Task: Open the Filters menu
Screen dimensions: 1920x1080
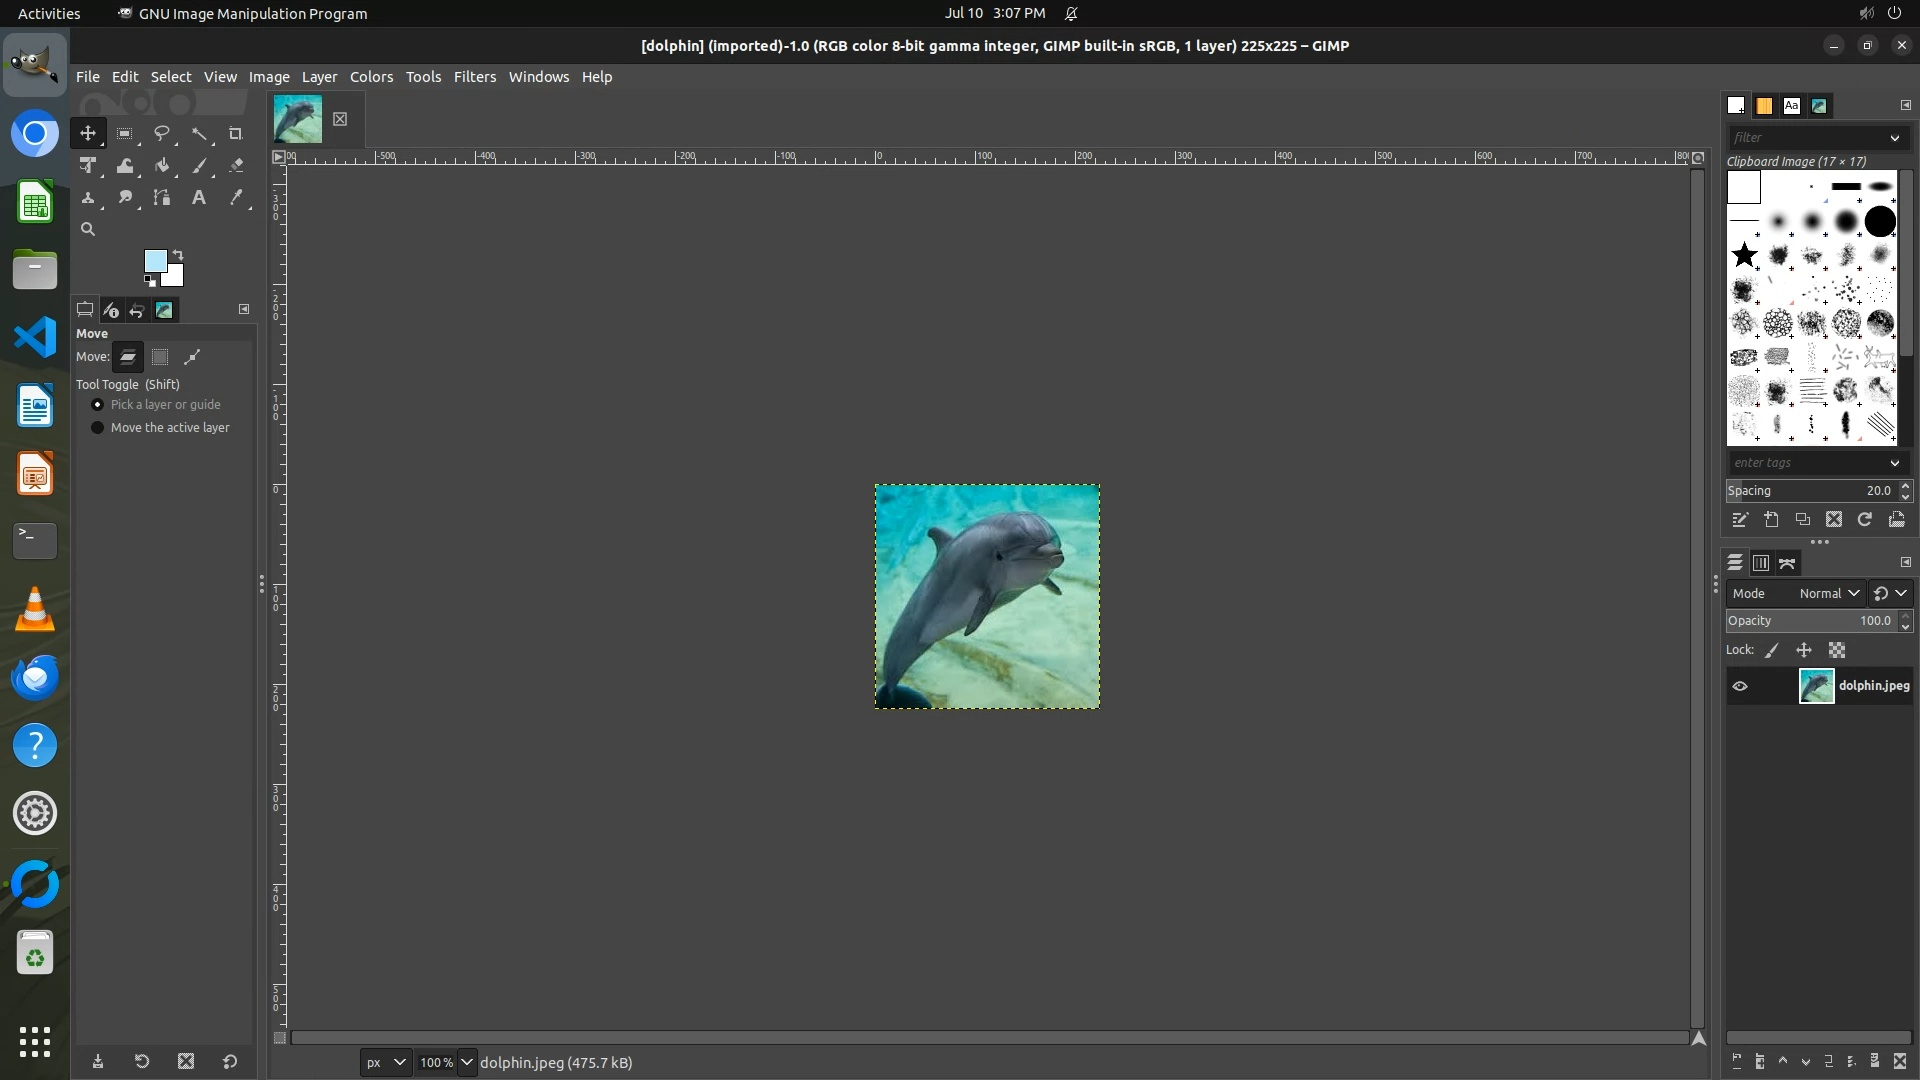Action: coord(474,77)
